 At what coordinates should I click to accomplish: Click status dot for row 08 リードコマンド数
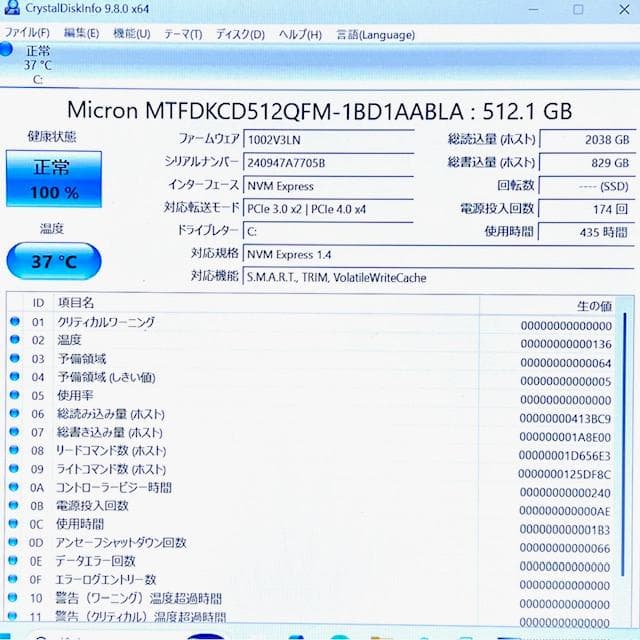tap(14, 450)
